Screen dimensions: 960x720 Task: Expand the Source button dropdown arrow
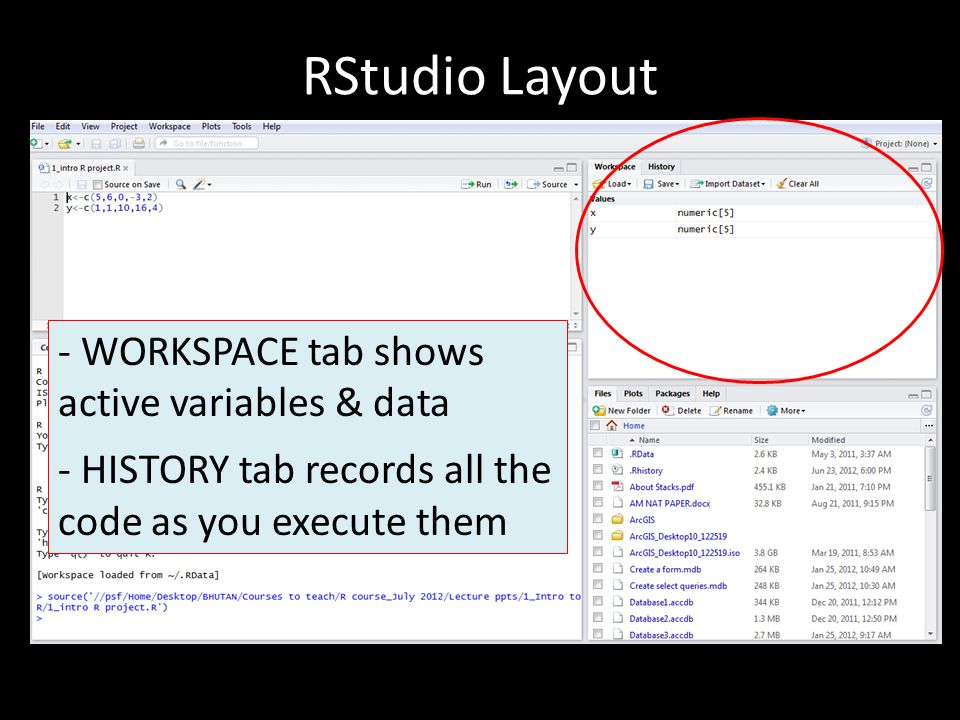coord(576,184)
